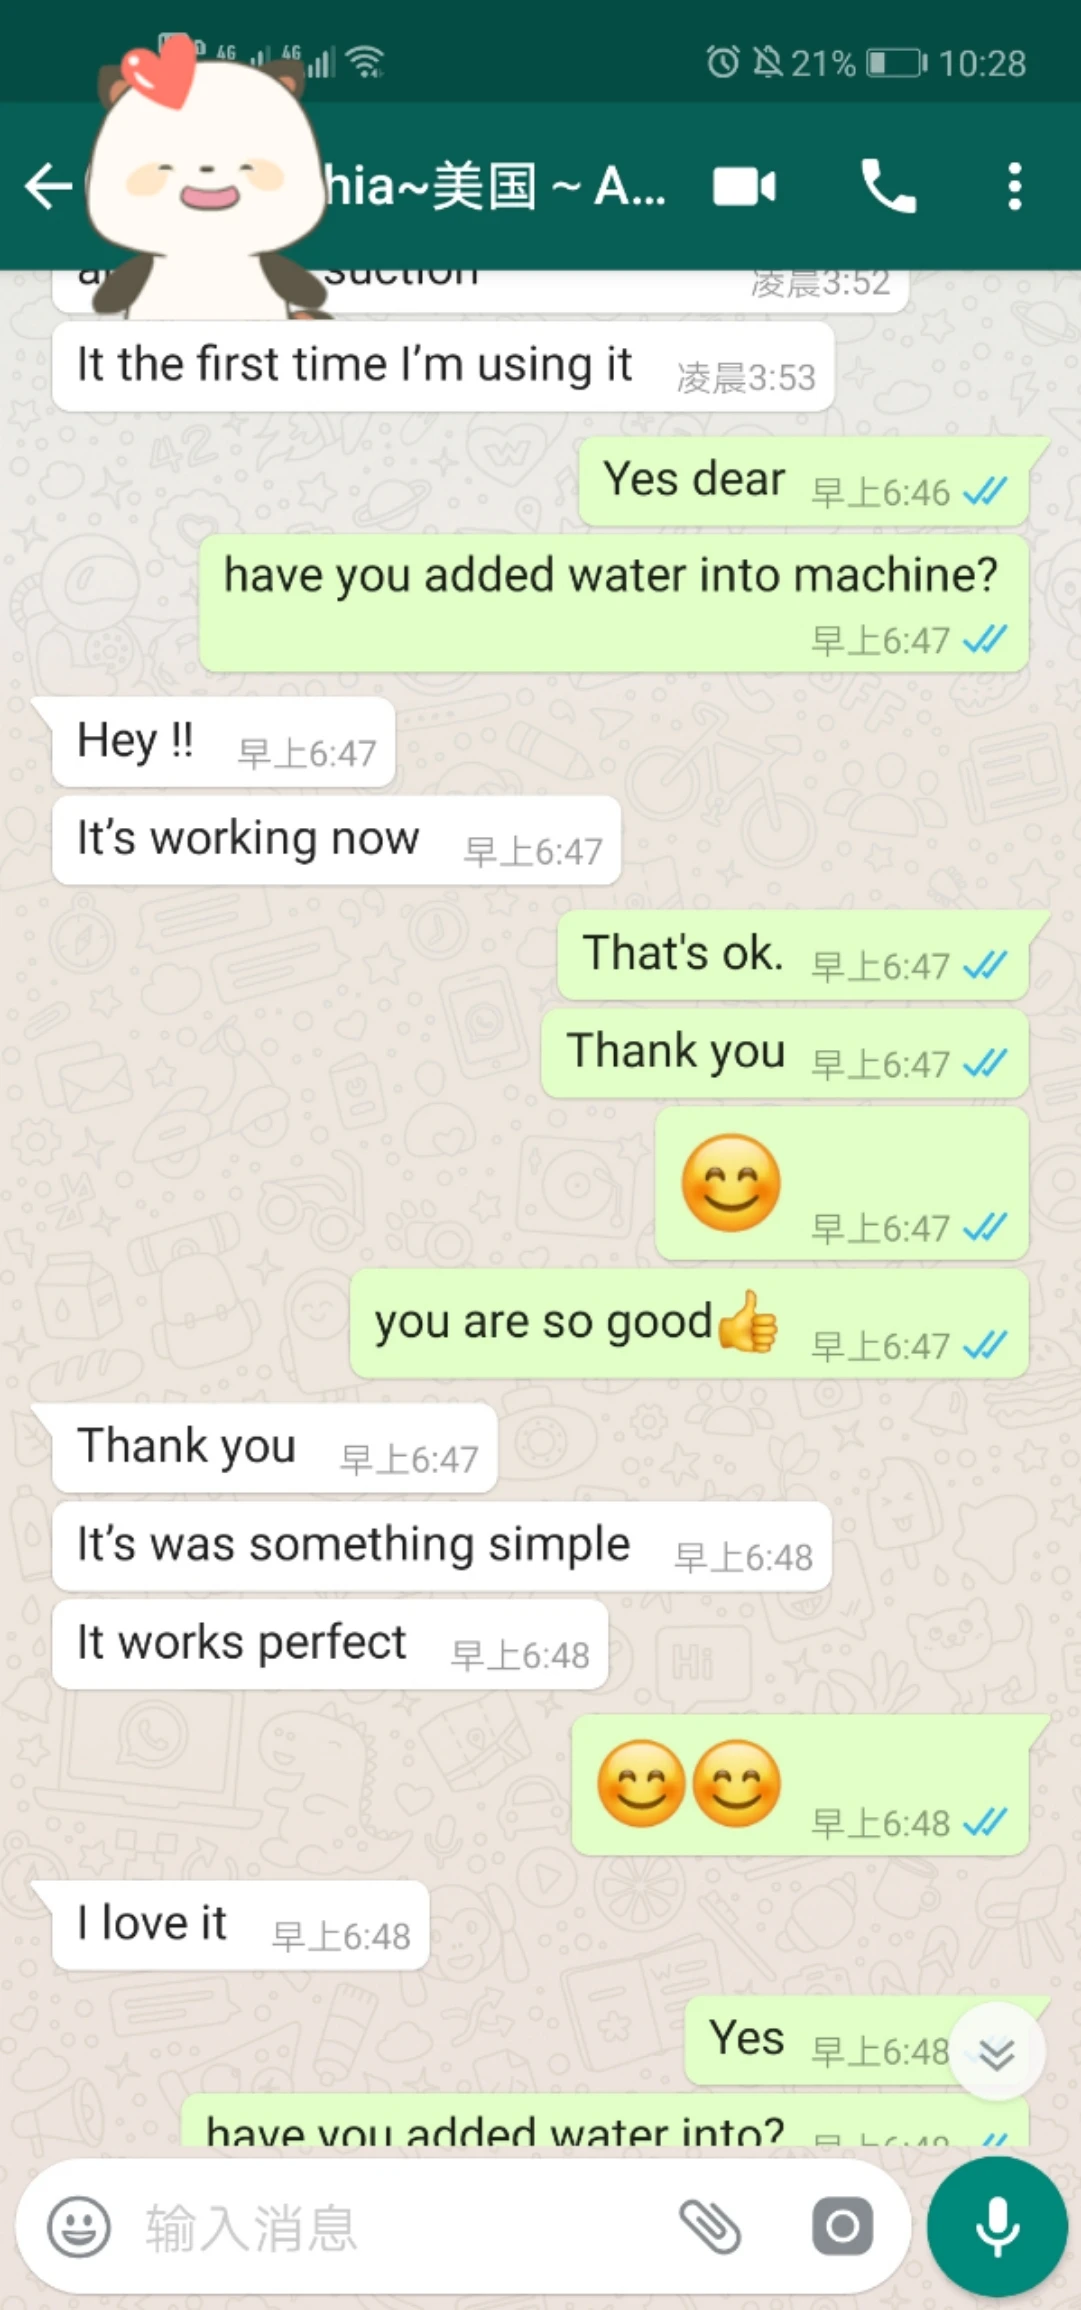1081x2310 pixels.
Task: Select the "It's working now" message
Action: pos(336,840)
